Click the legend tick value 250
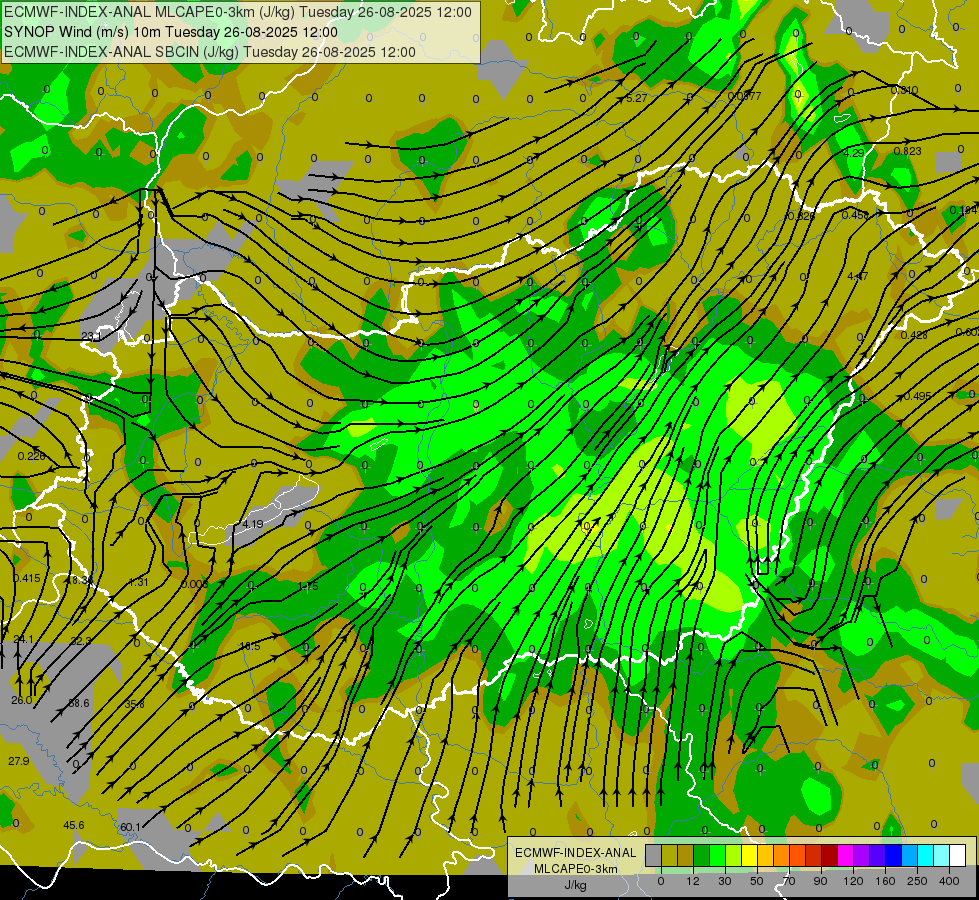This screenshot has width=979, height=900. click(x=917, y=881)
